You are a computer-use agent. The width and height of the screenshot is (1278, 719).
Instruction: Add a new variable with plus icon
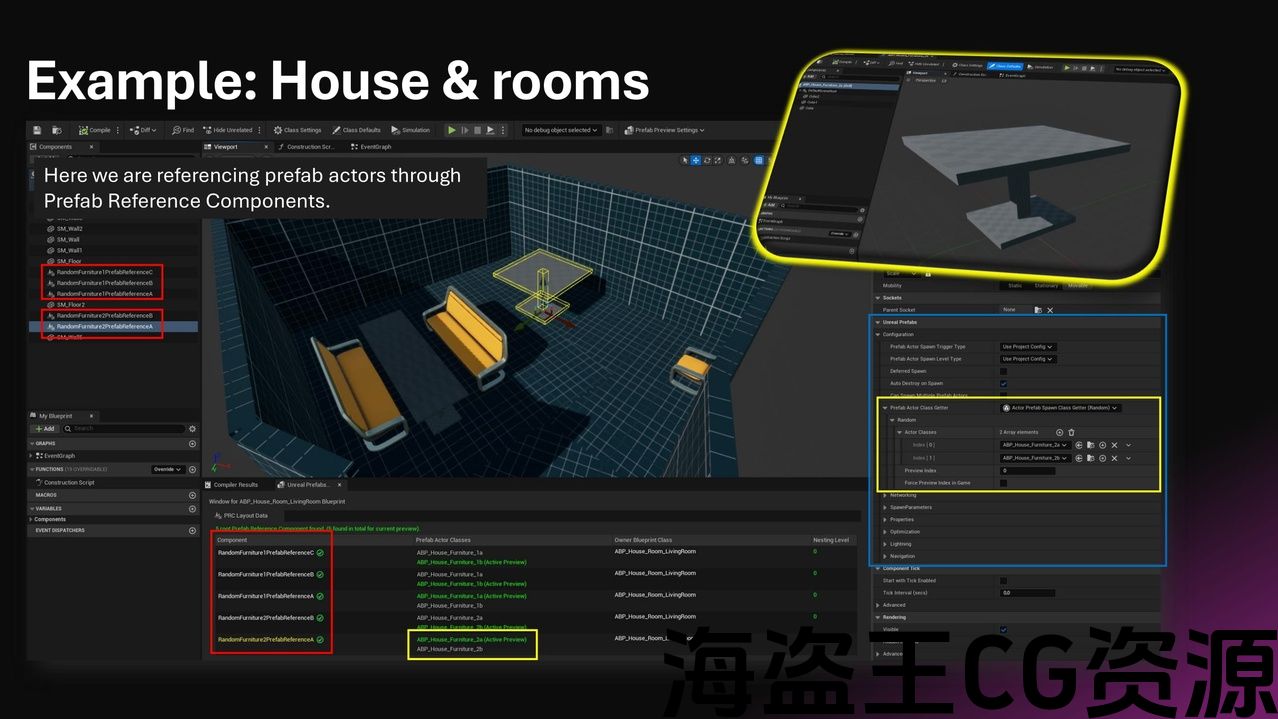tap(192, 508)
